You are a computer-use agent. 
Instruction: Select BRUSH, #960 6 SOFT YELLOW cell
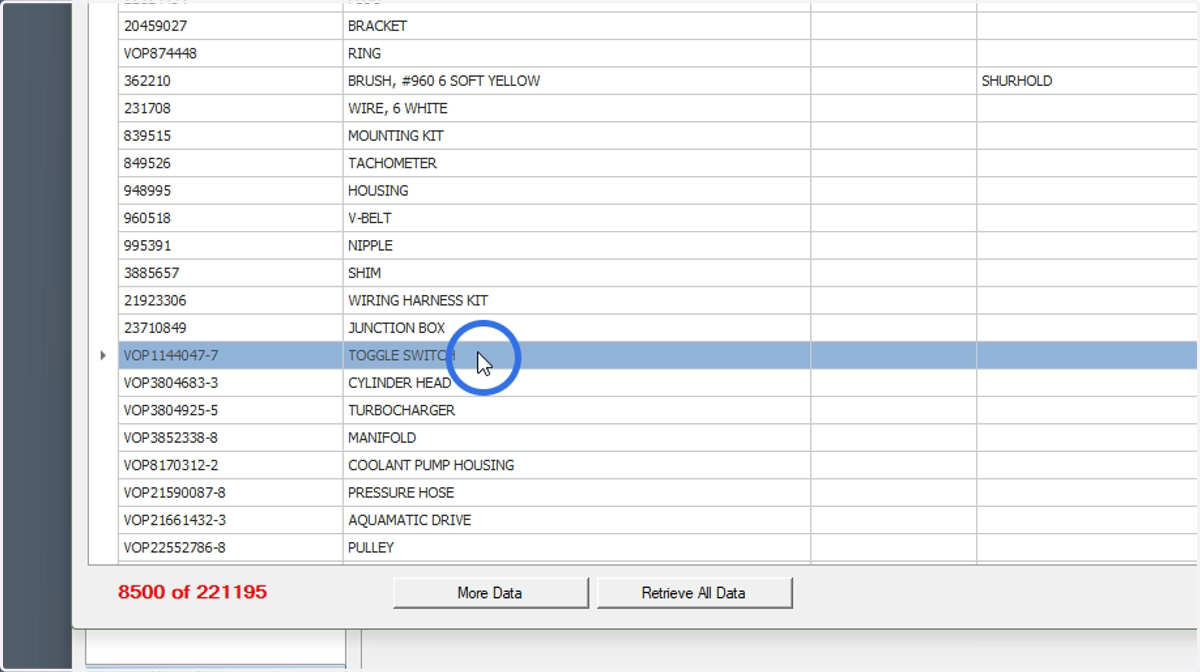point(576,81)
